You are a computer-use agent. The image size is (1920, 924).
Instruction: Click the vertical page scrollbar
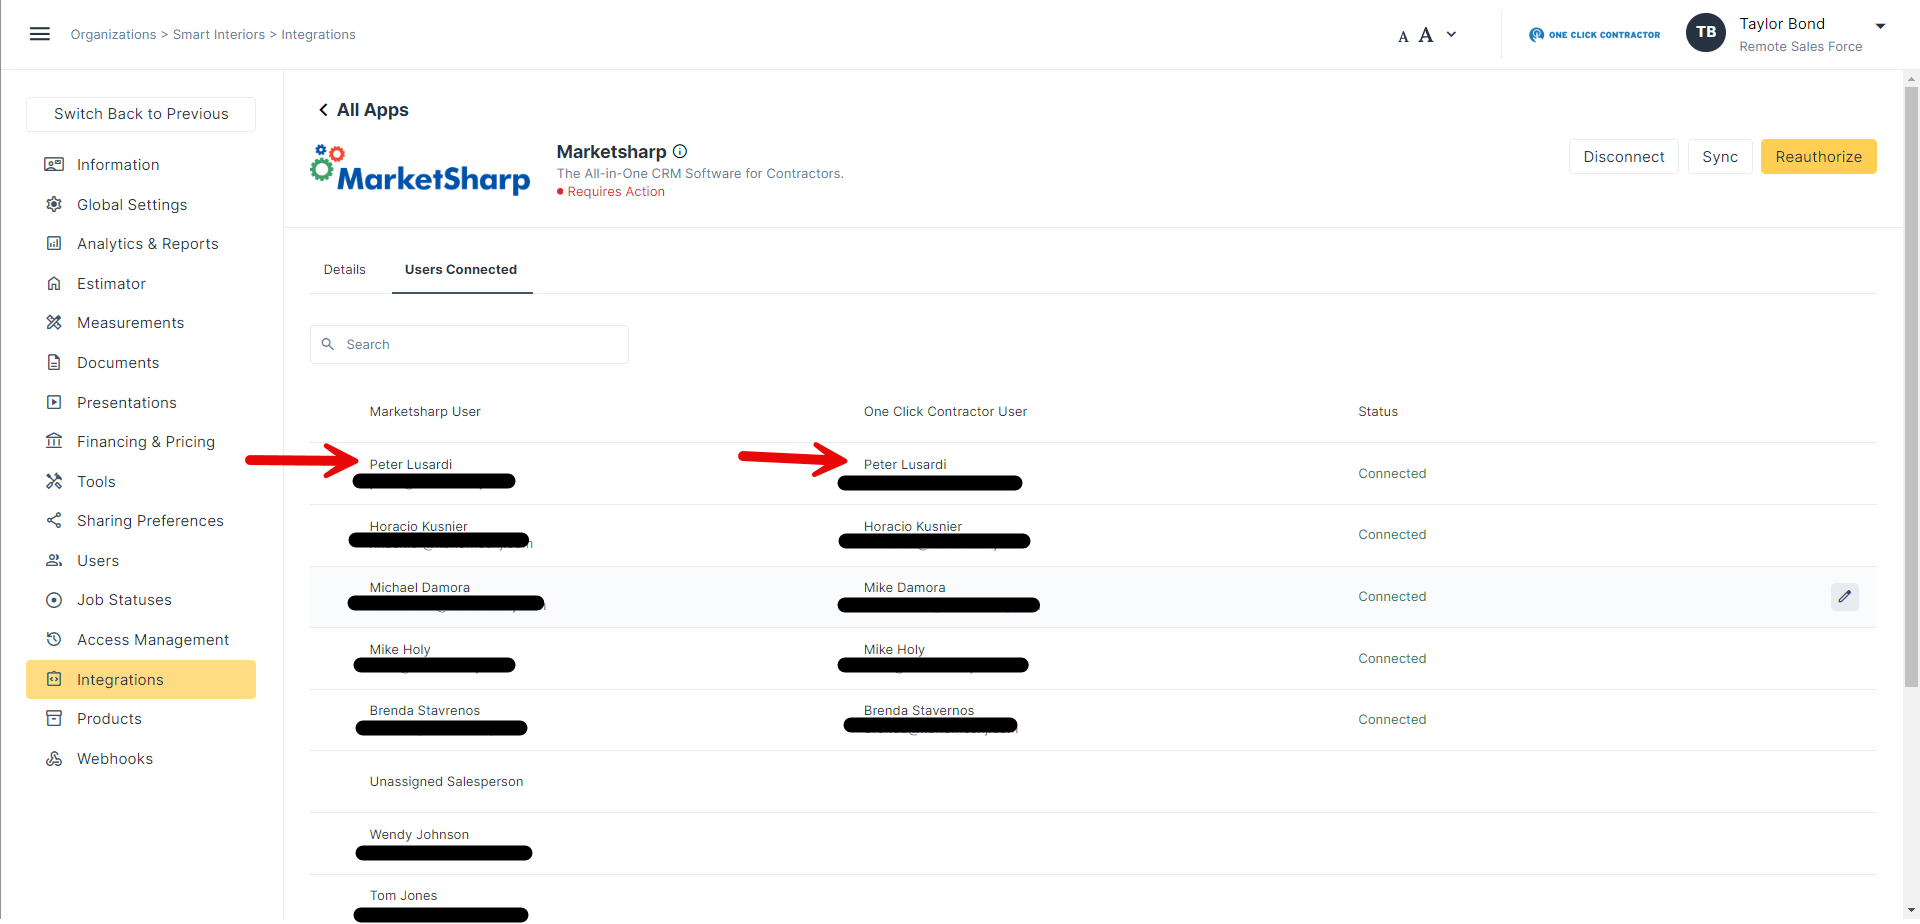coord(1912,388)
